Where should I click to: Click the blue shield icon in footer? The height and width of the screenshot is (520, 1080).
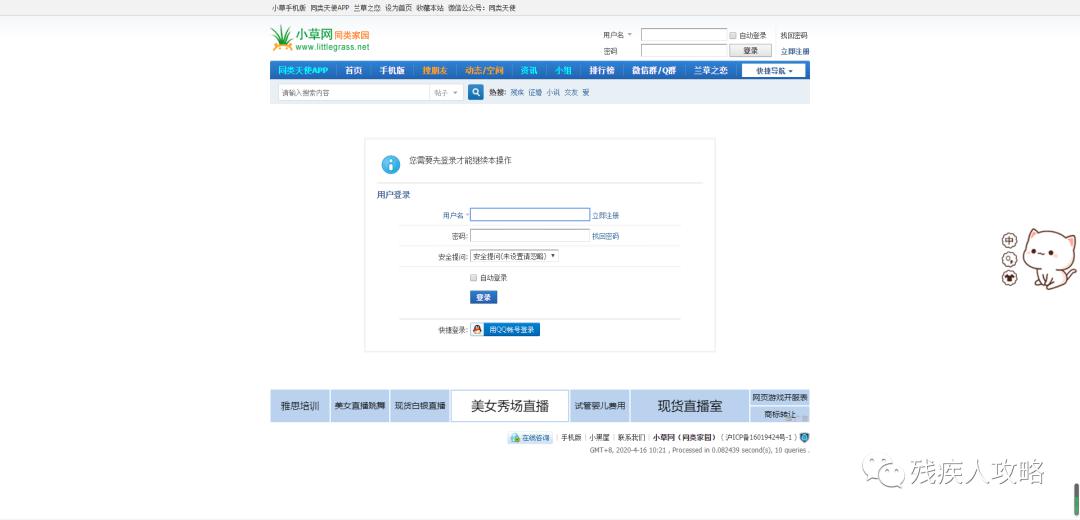point(804,437)
